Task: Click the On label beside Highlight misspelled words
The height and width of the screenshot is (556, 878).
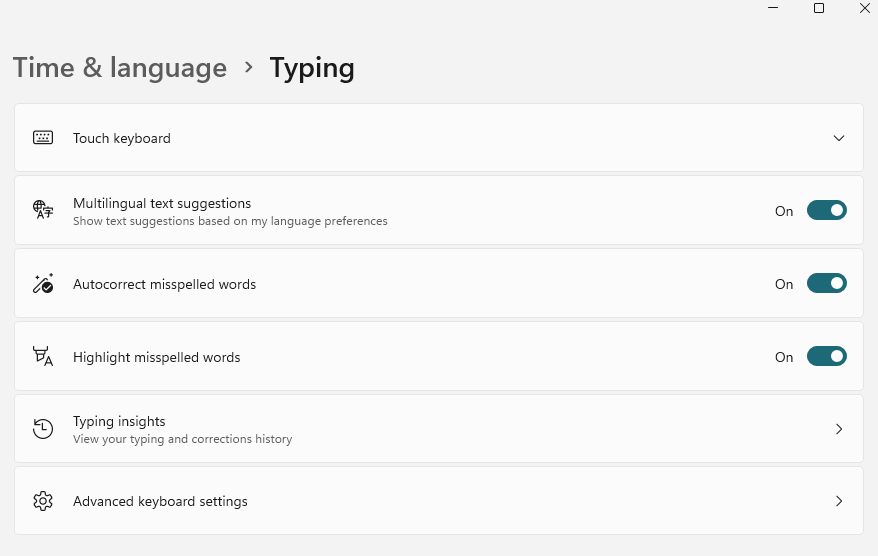Action: 784,357
